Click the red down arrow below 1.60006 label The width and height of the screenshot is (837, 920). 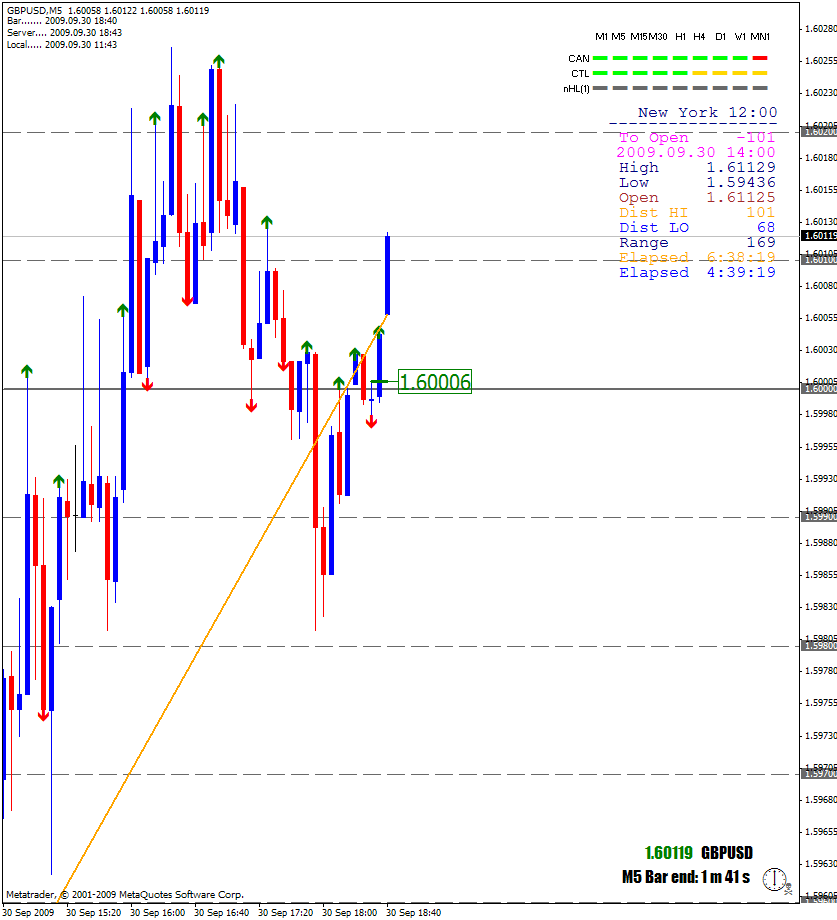tap(371, 421)
